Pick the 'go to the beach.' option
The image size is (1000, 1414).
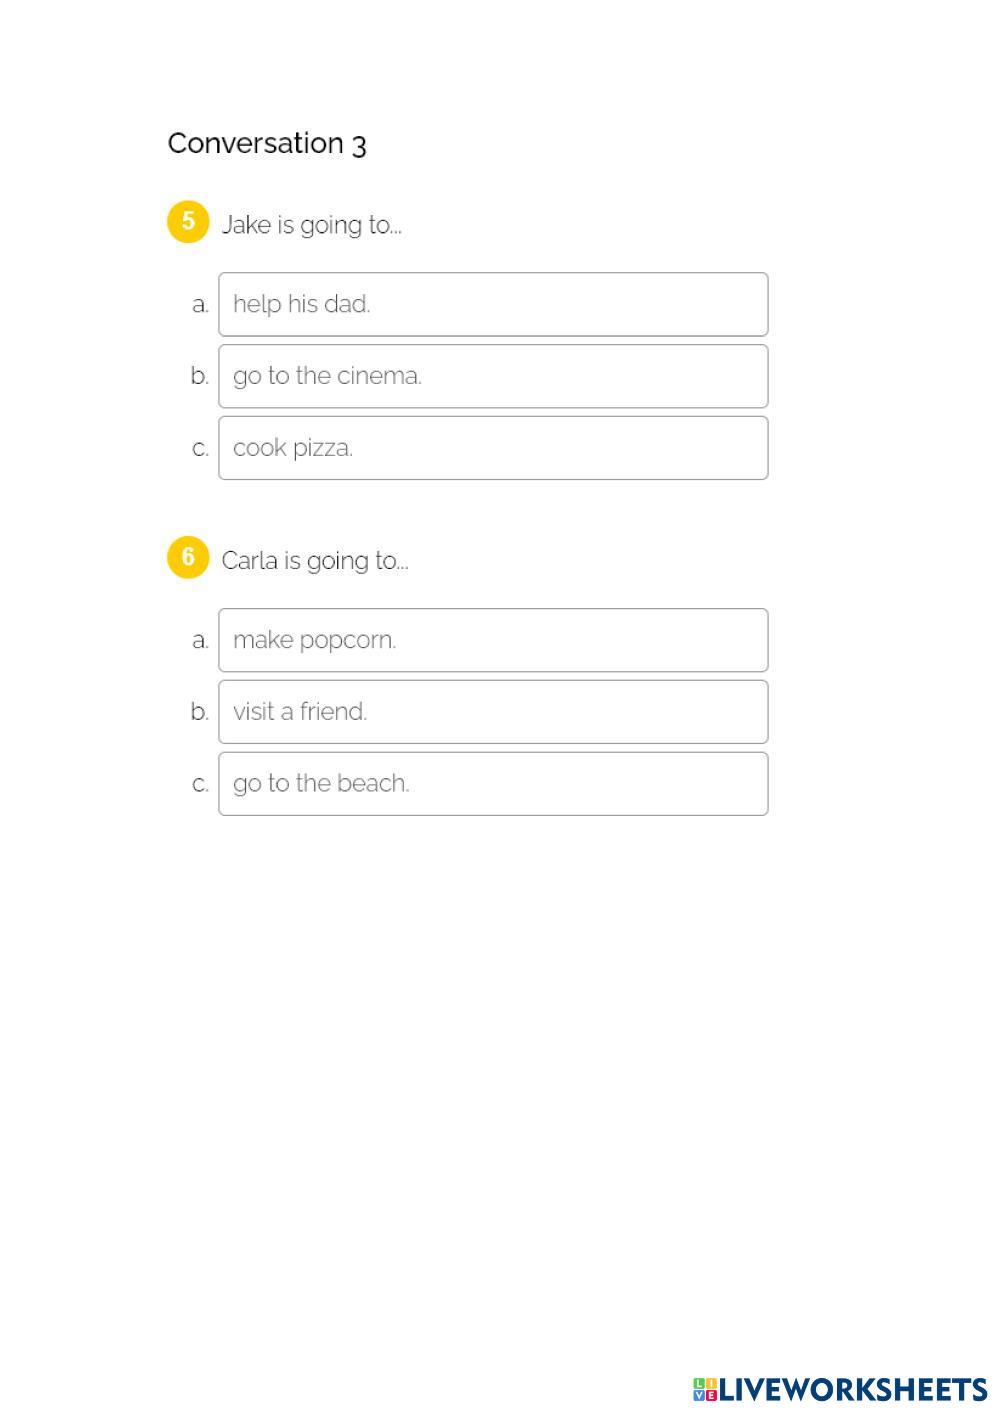tap(493, 784)
